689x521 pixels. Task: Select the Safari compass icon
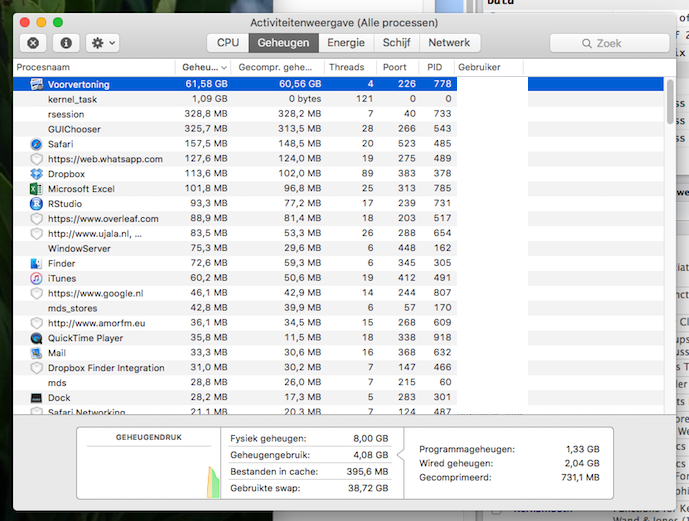pos(36,144)
